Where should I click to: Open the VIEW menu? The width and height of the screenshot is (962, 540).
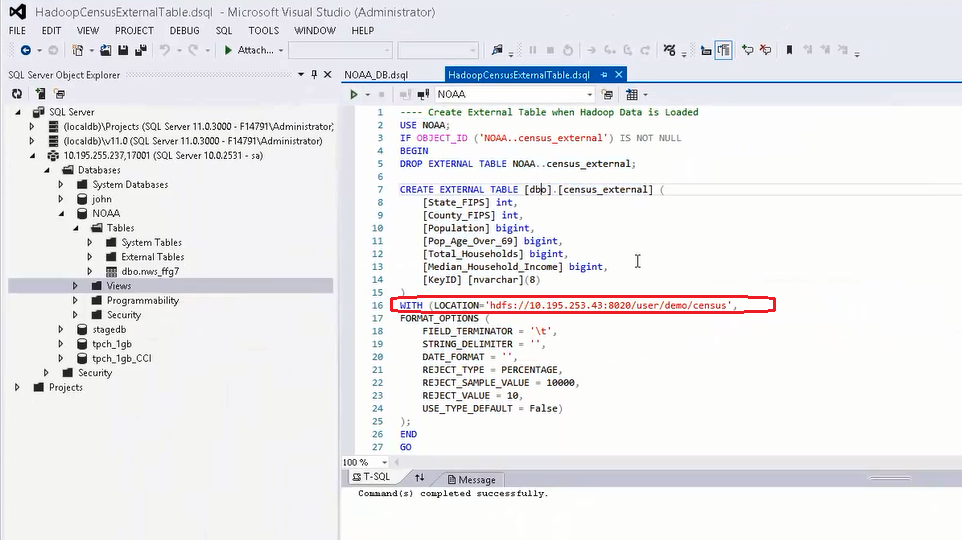(88, 31)
